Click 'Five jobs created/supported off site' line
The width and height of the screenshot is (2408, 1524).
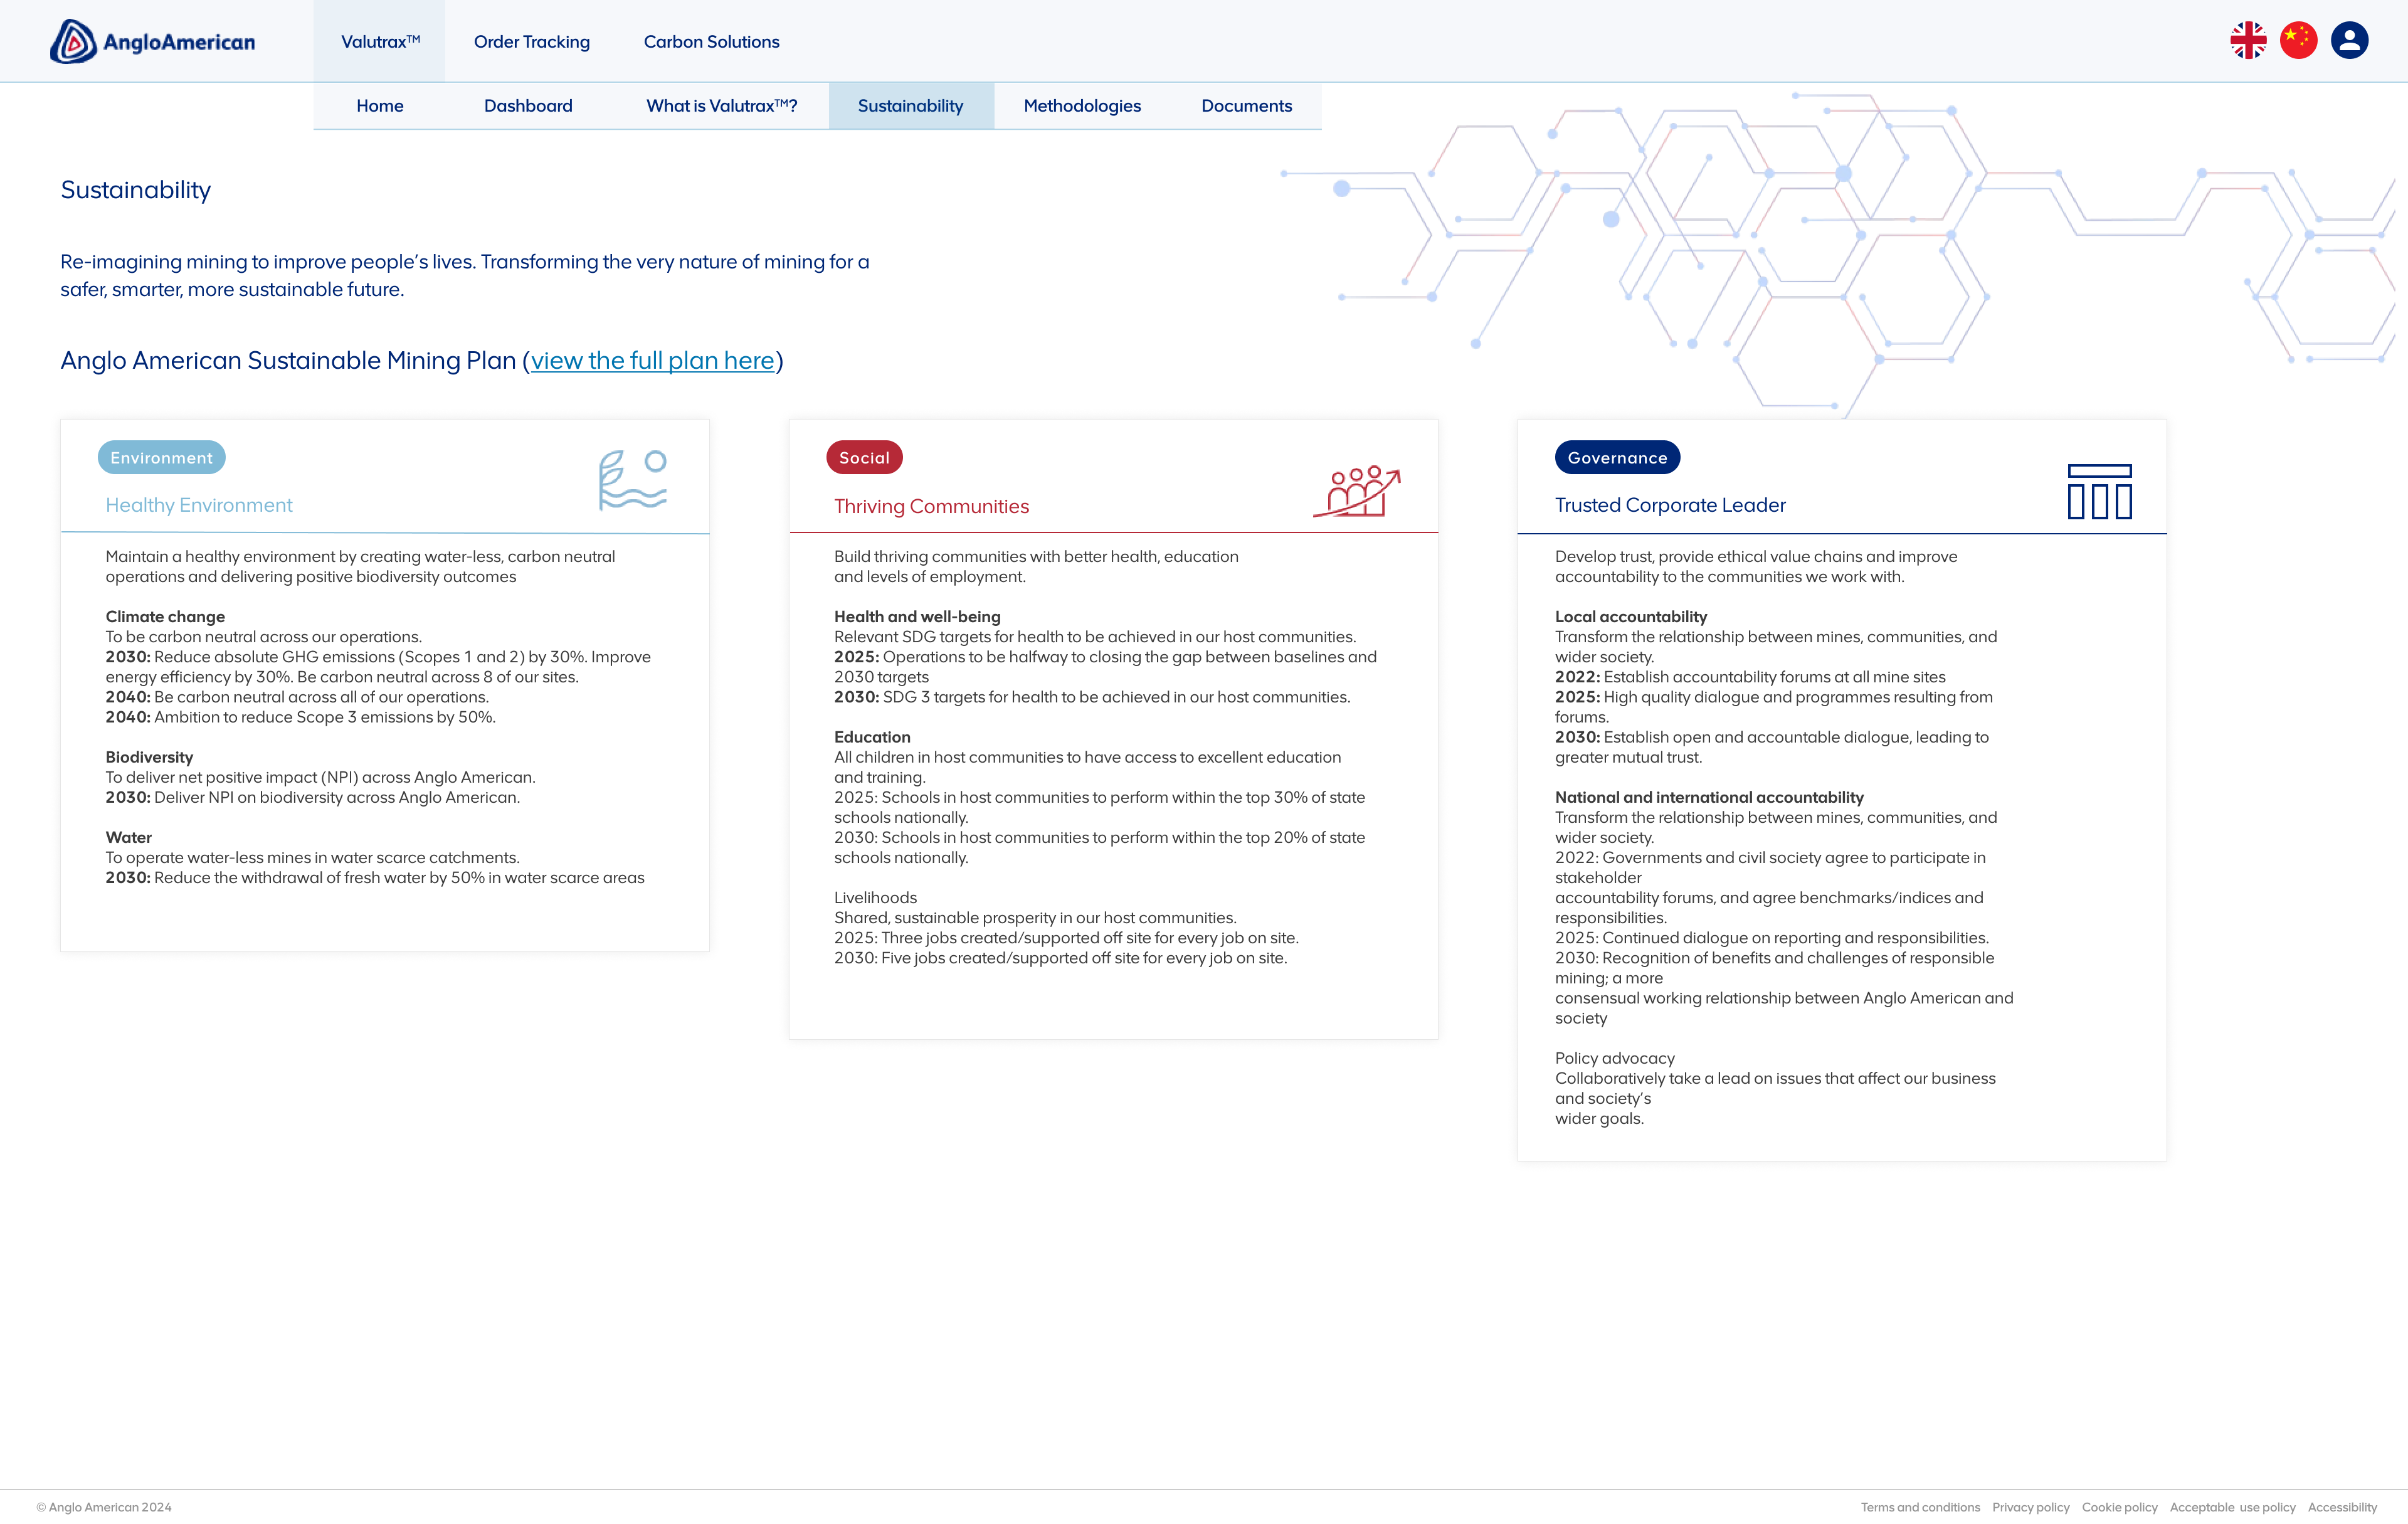(x=1060, y=958)
